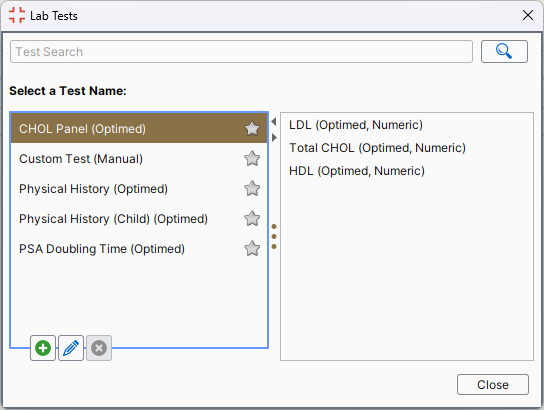The image size is (544, 410).
Task: Select LDL (Optimed, Numeric) component
Action: (x=356, y=125)
